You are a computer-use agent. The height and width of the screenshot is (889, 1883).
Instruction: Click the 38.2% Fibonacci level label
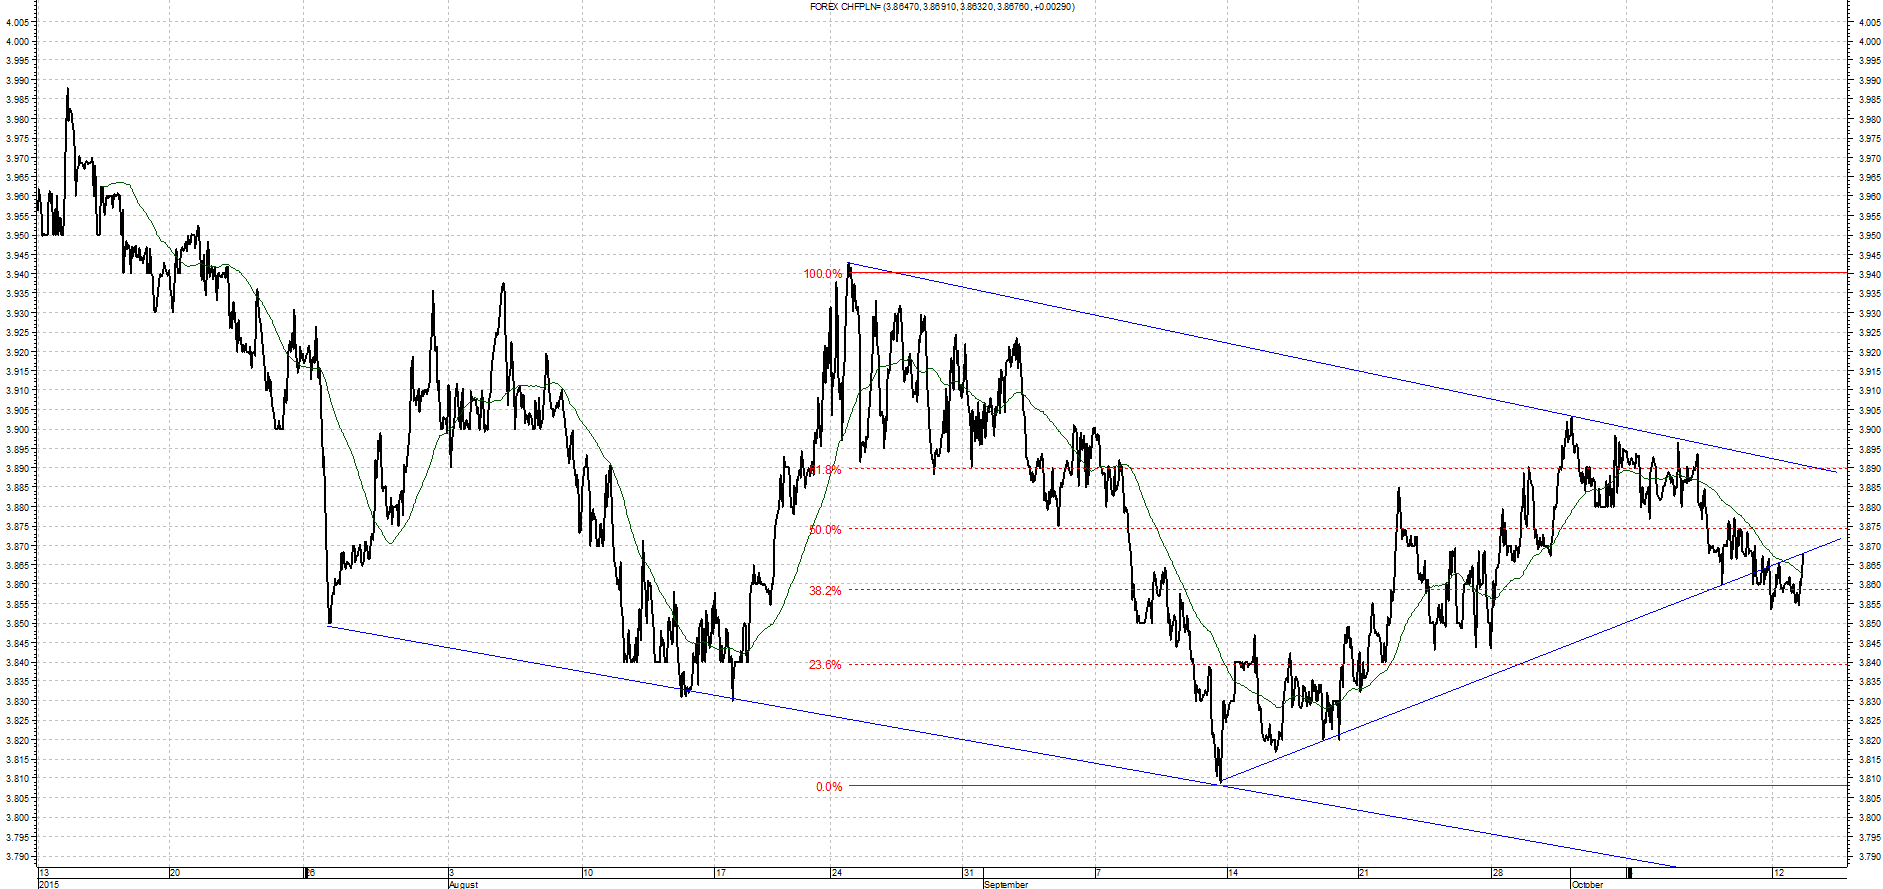click(825, 591)
